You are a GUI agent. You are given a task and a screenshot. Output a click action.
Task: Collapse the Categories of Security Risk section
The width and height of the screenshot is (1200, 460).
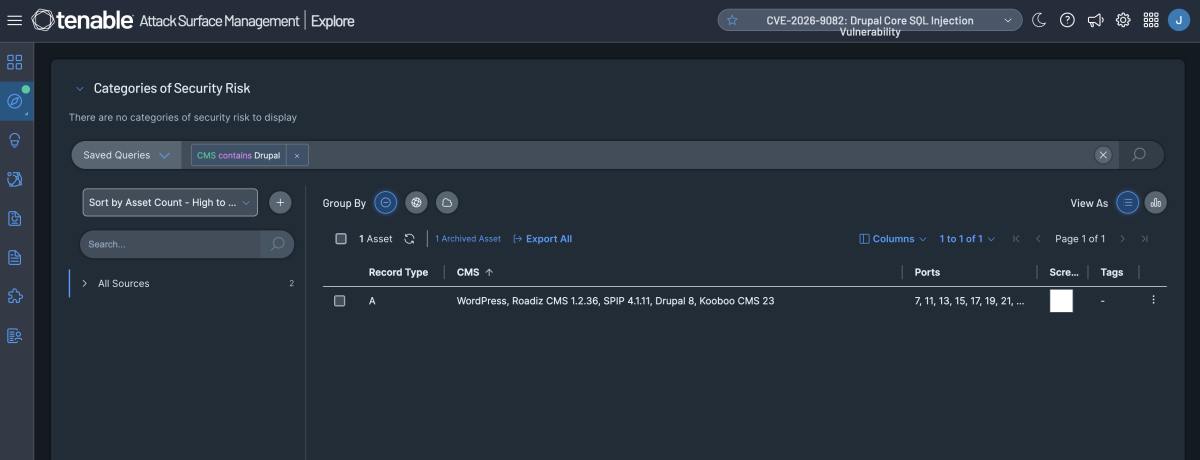click(79, 88)
